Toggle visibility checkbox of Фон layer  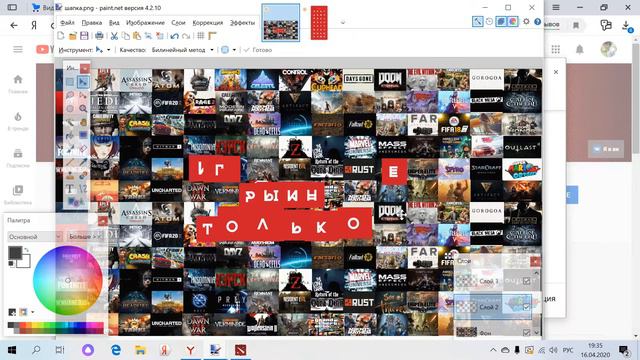click(x=526, y=333)
